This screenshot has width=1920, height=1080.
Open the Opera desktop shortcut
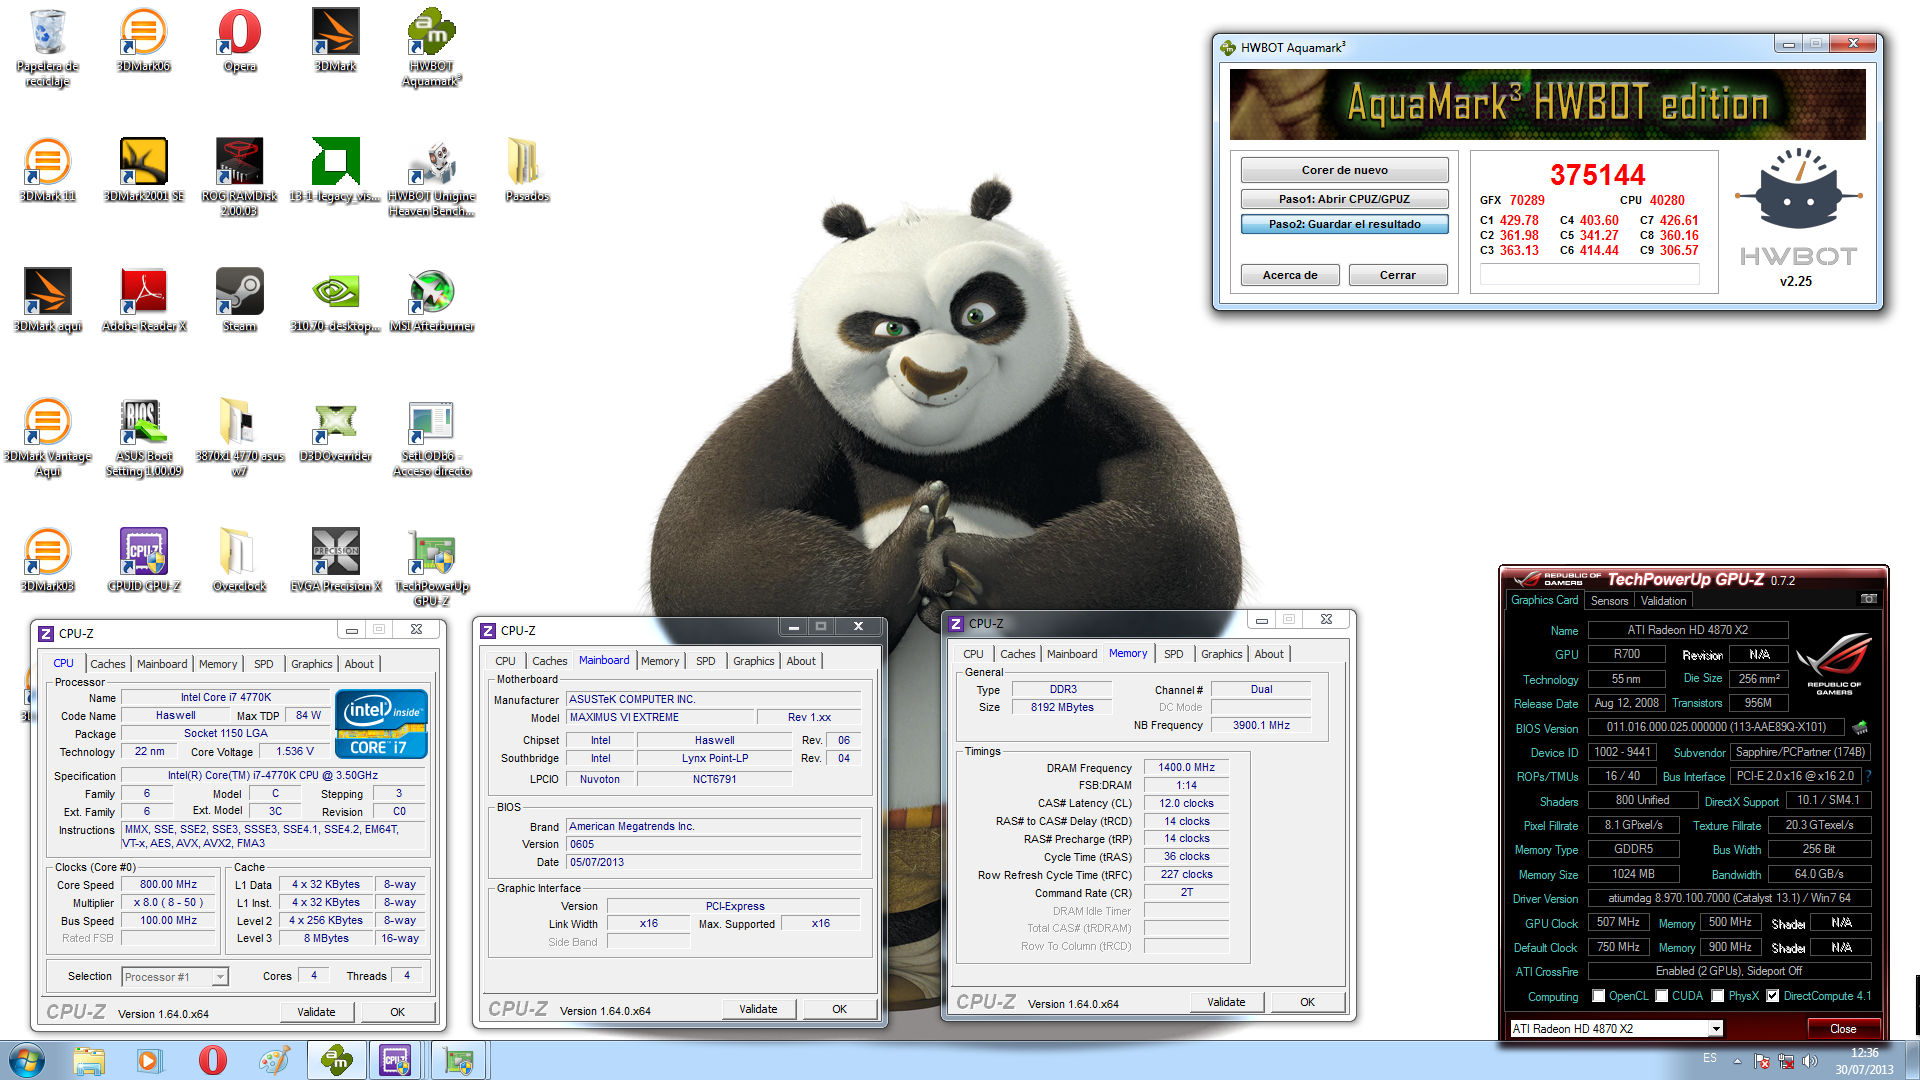(239, 41)
